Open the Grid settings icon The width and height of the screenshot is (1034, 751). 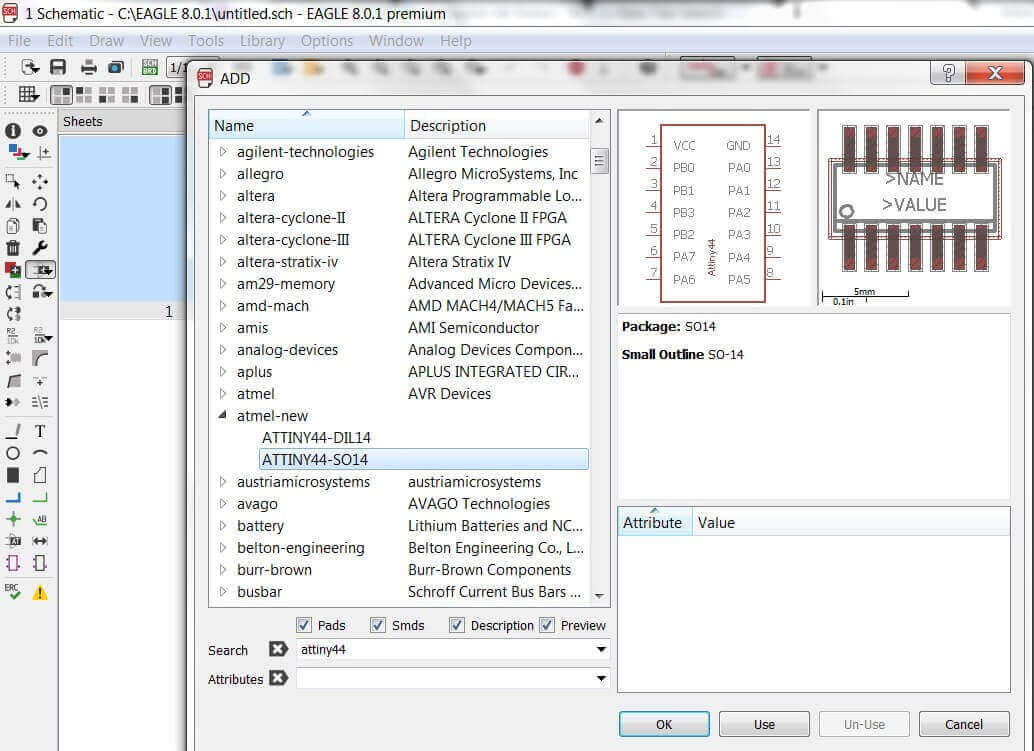[28, 94]
